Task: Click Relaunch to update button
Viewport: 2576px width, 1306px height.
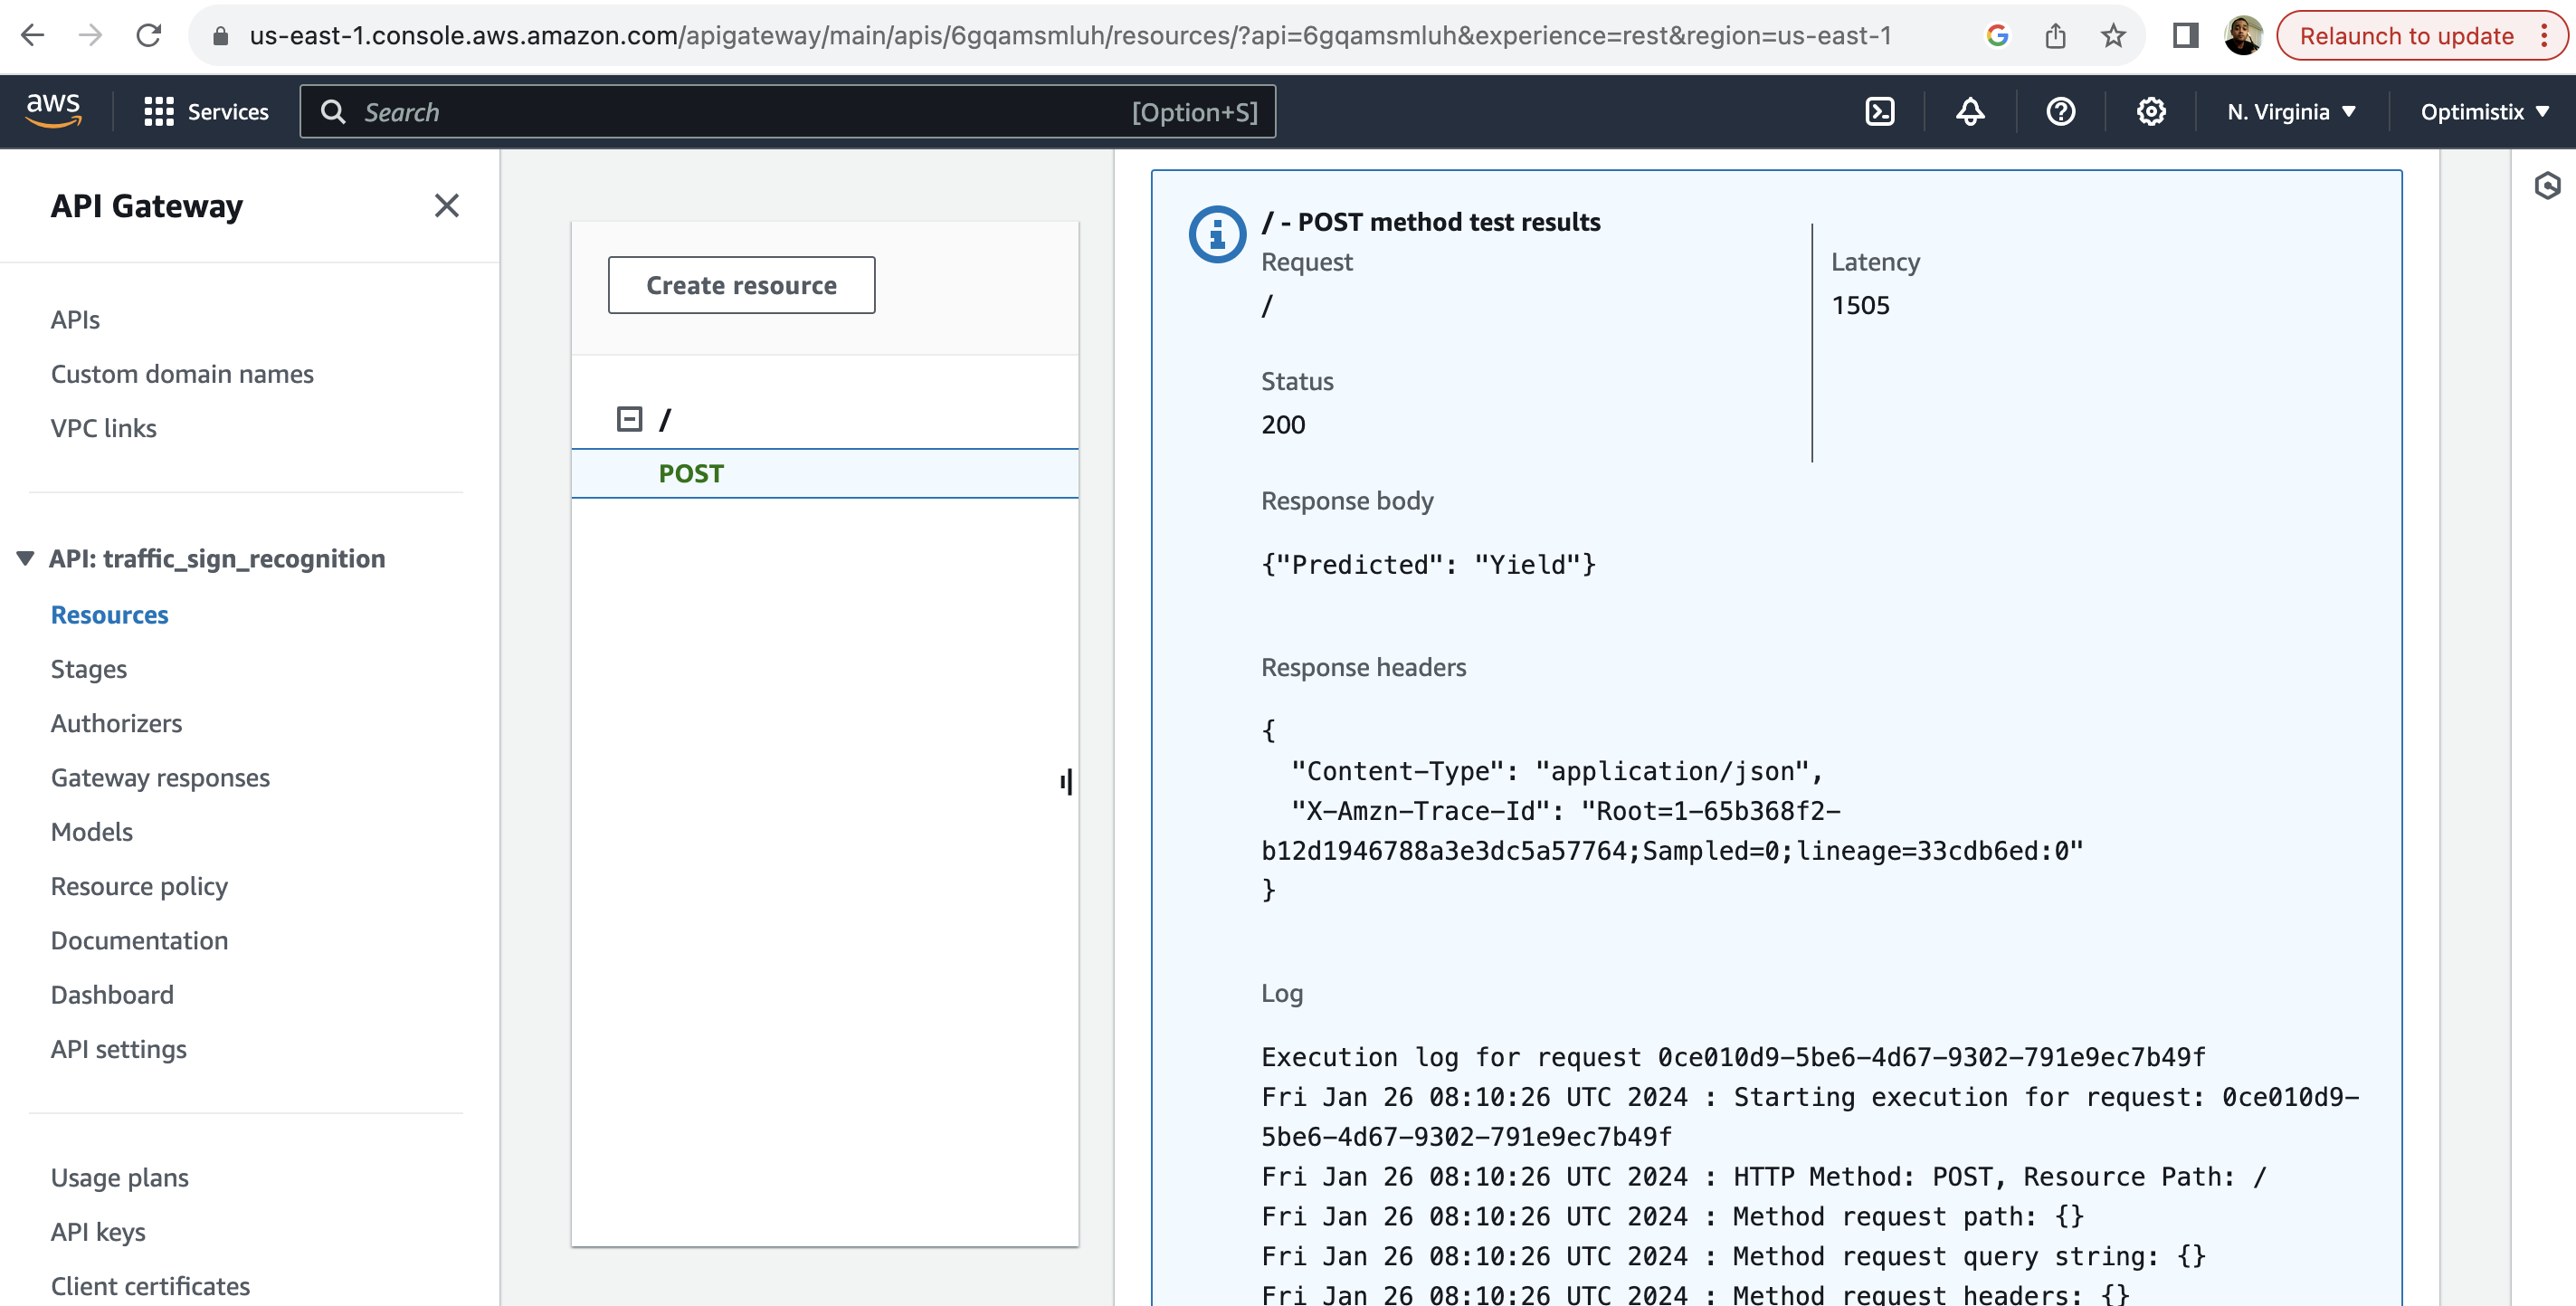Action: pyautogui.click(x=2406, y=36)
